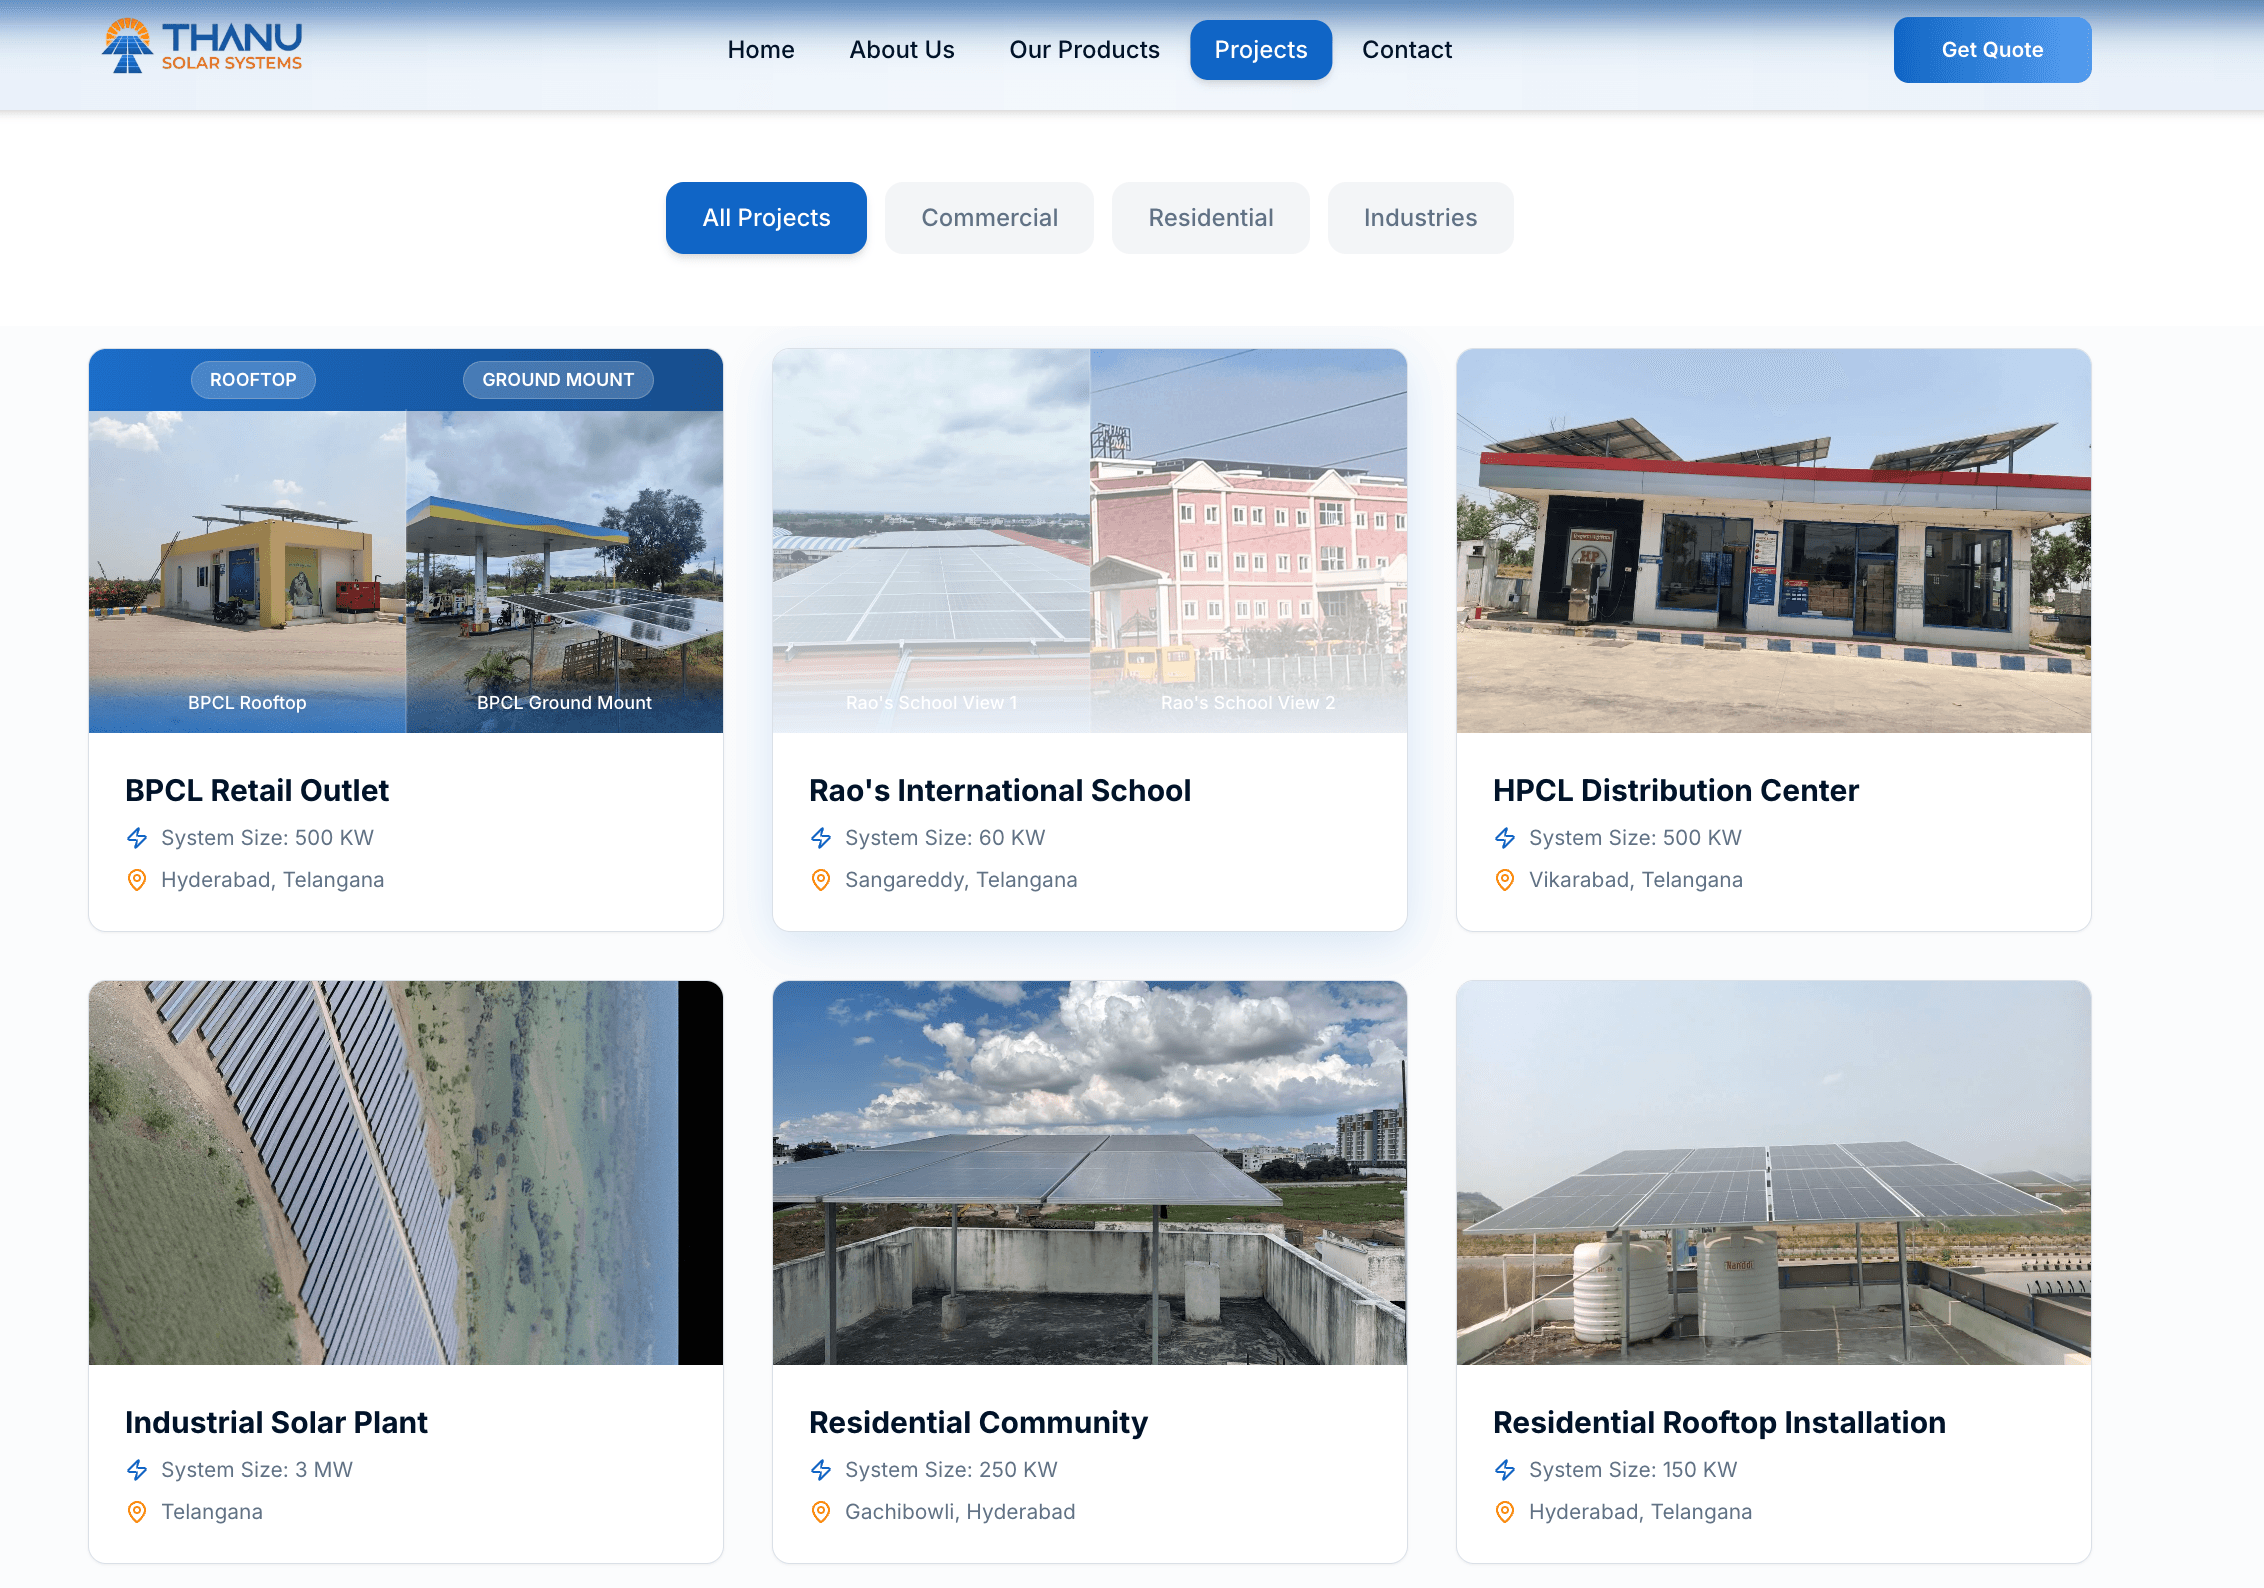This screenshot has width=2264, height=1588.
Task: Filter projects by Industries
Action: pyautogui.click(x=1420, y=218)
